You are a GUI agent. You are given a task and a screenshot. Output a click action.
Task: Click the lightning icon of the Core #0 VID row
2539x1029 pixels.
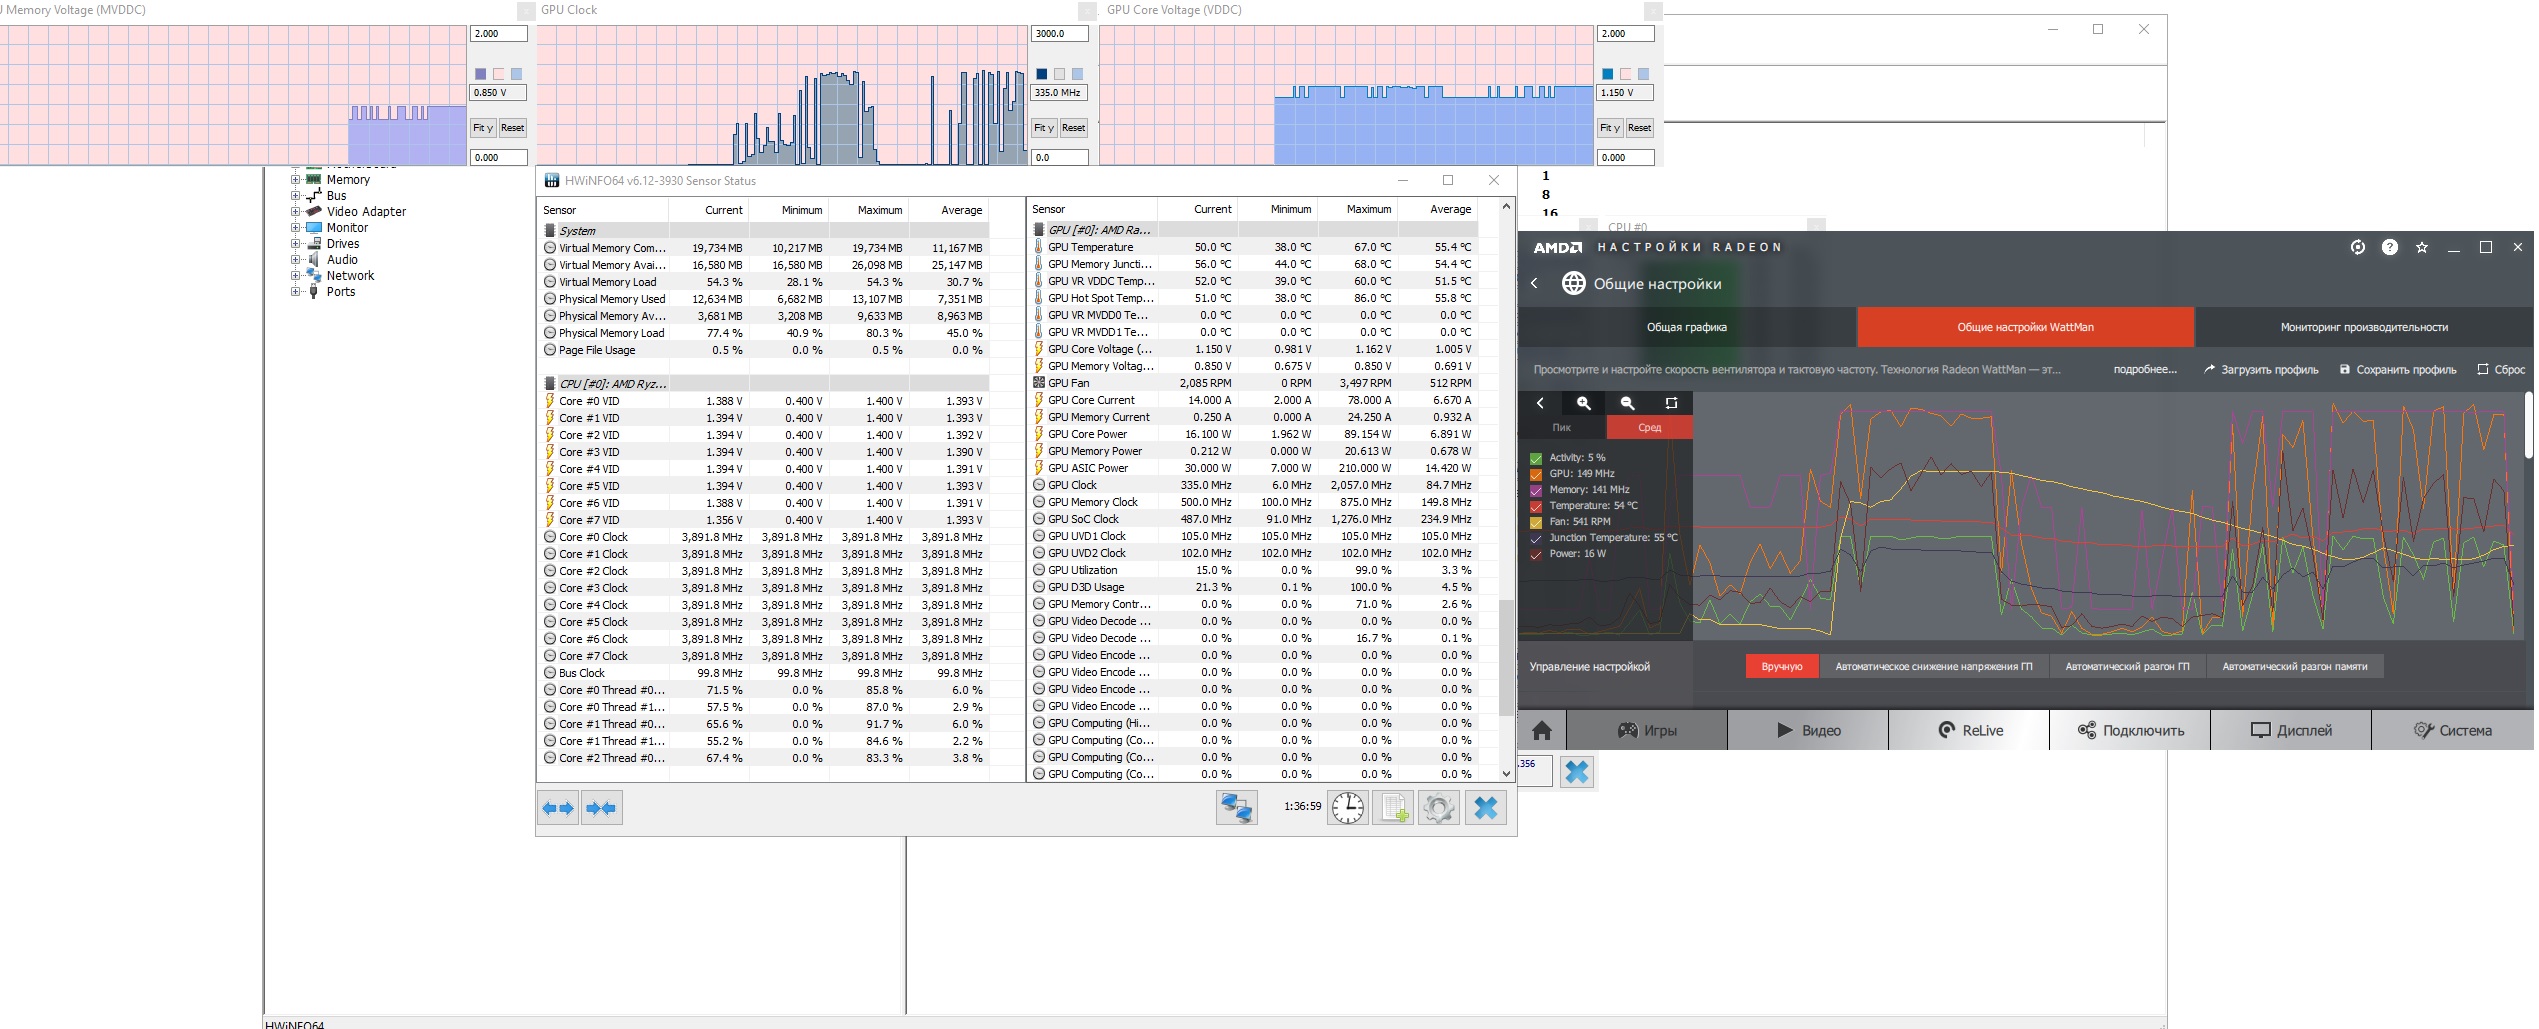tap(550, 401)
